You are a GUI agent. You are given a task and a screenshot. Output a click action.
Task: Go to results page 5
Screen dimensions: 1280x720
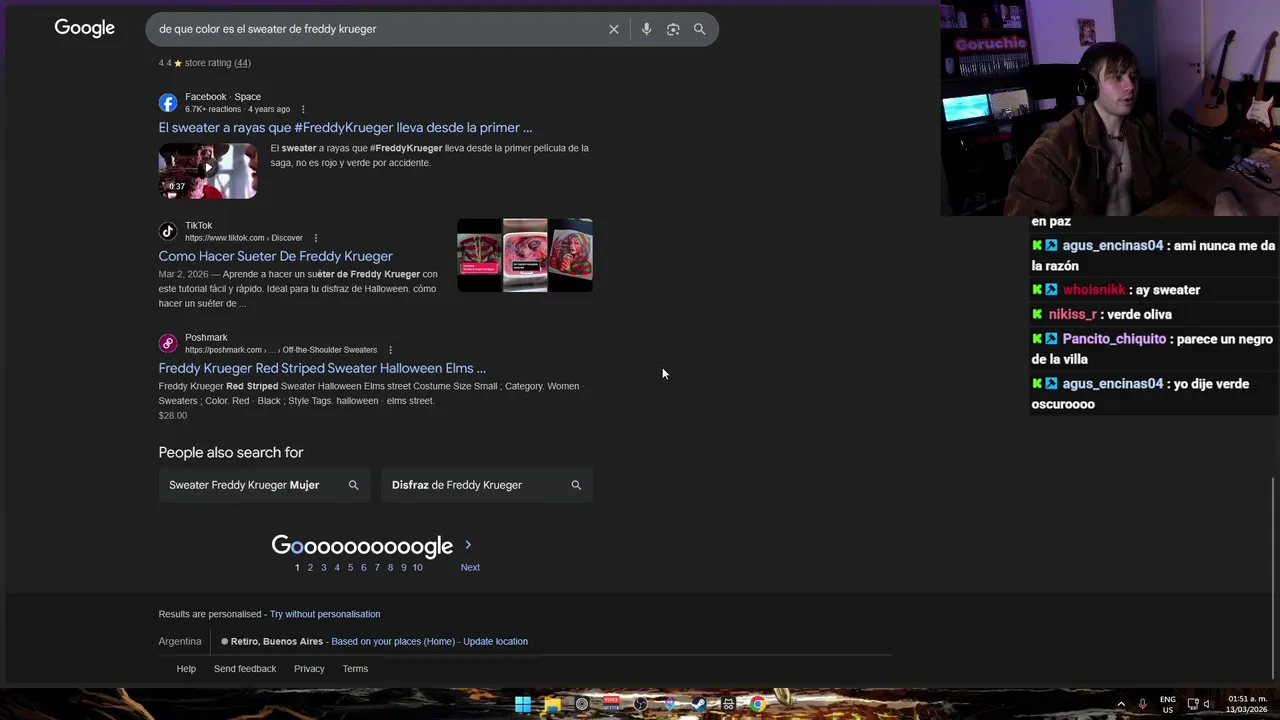click(350, 567)
